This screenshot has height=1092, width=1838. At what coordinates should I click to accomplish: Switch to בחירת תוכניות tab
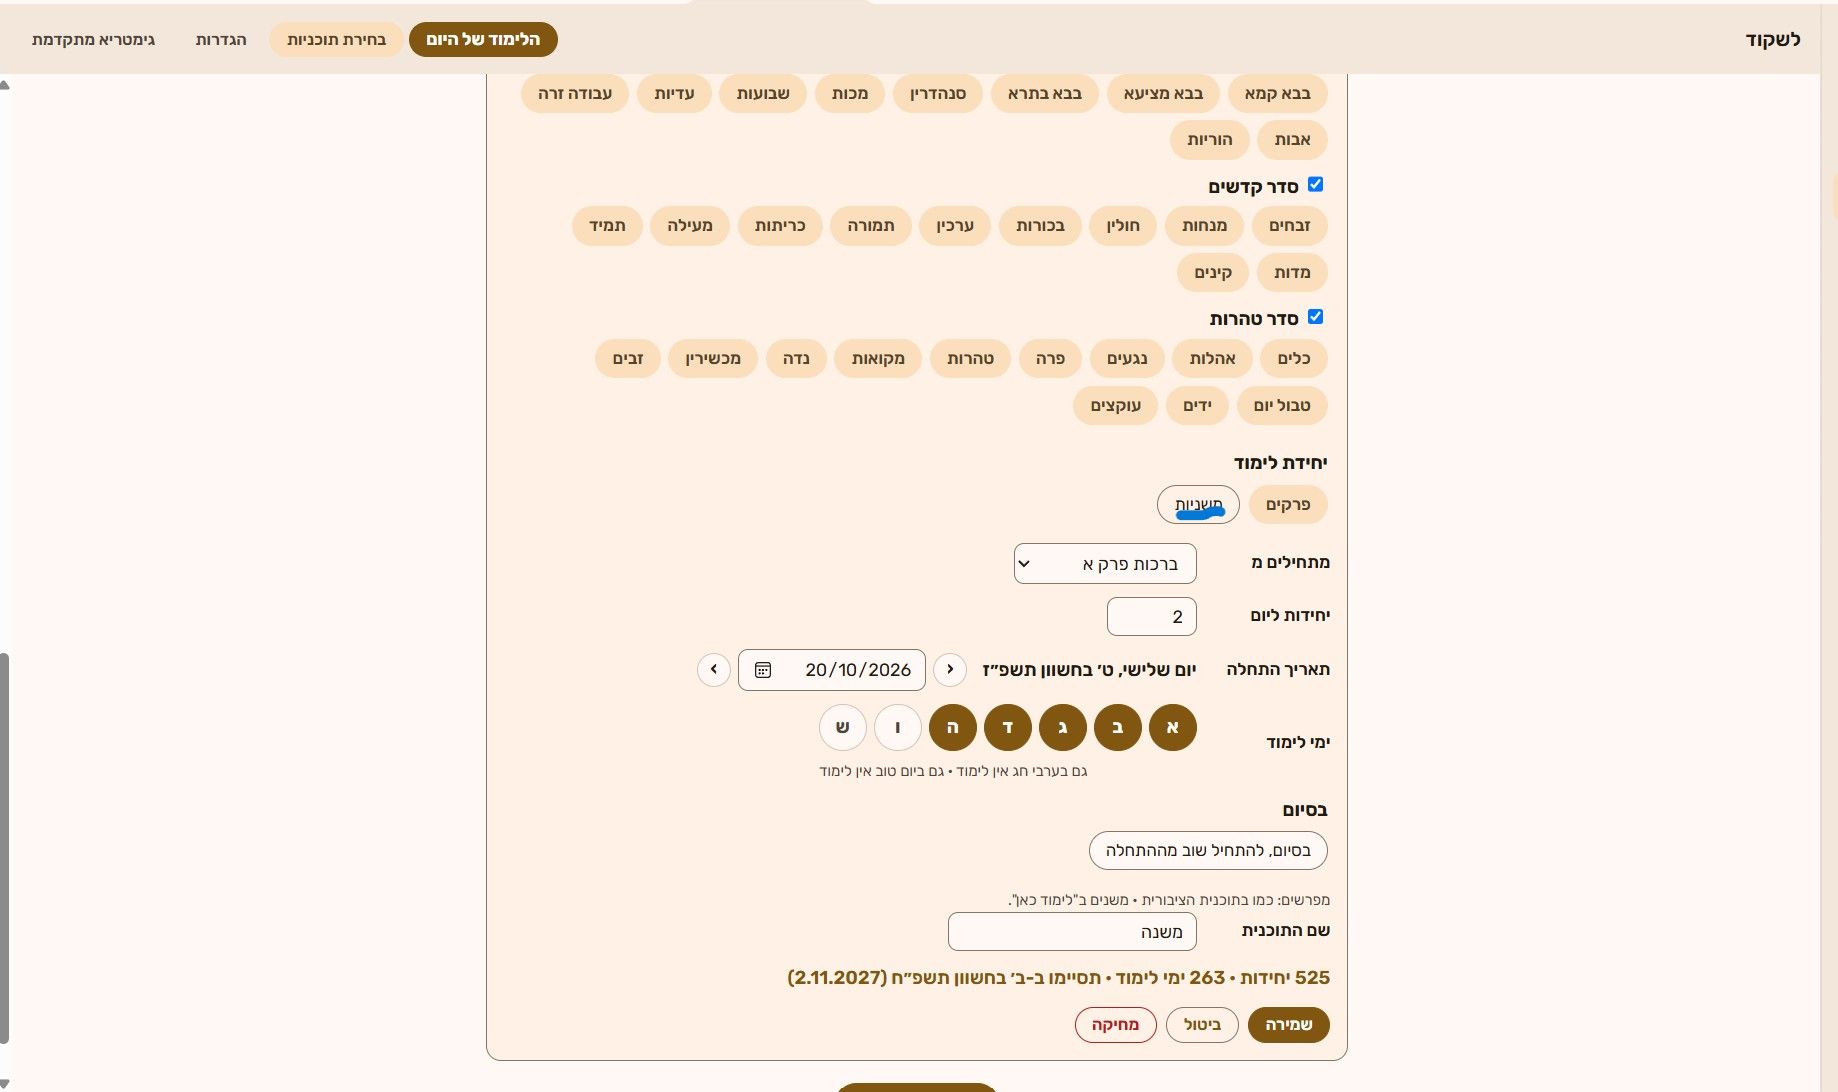pos(336,40)
